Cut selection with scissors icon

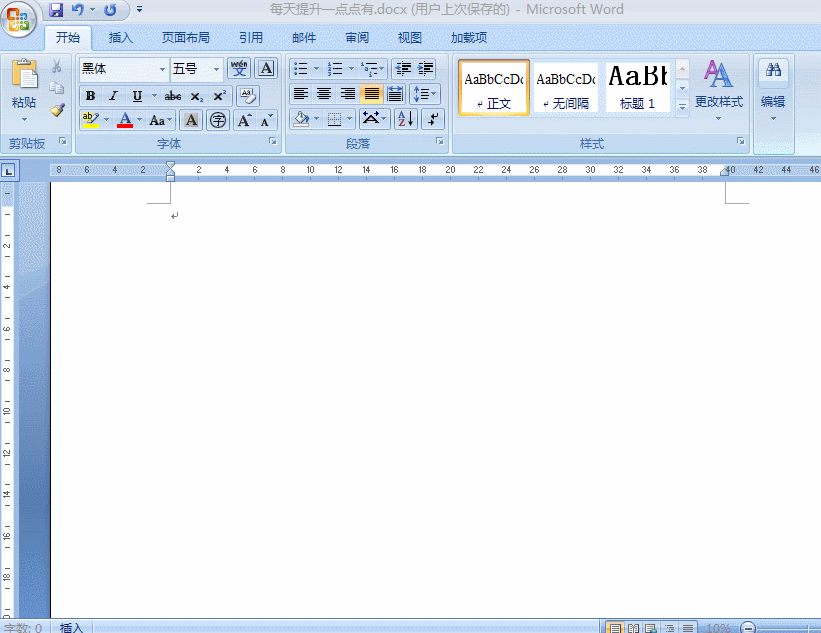point(57,66)
